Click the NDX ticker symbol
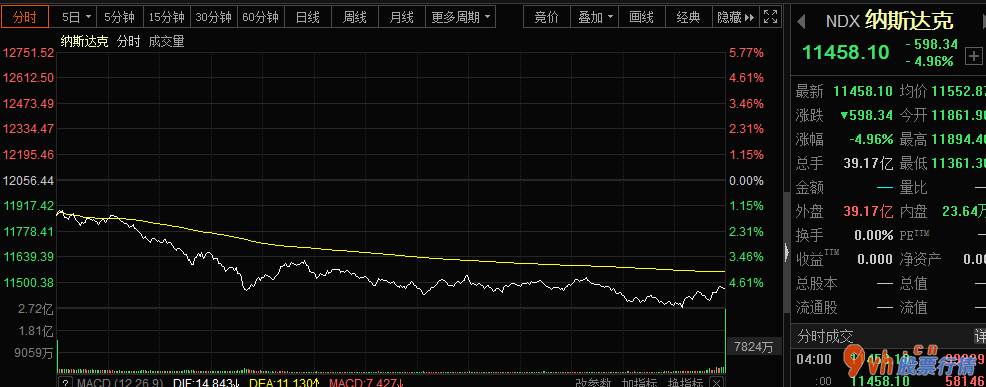The height and width of the screenshot is (387, 986). (842, 21)
